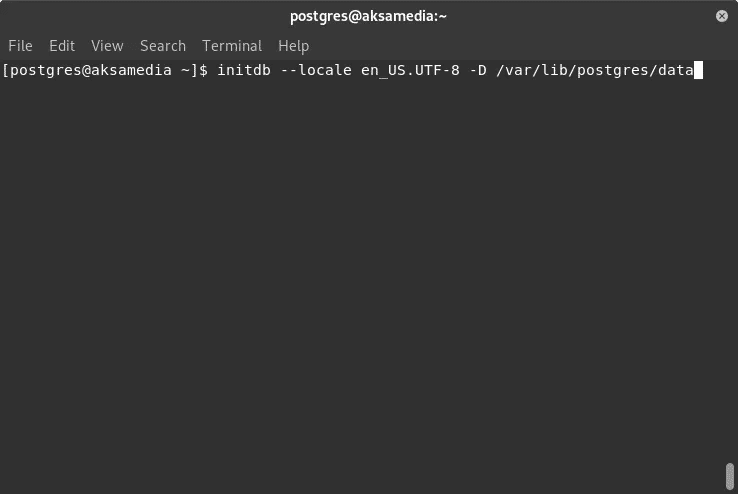Click the empty title bar left of the title

[141, 16]
